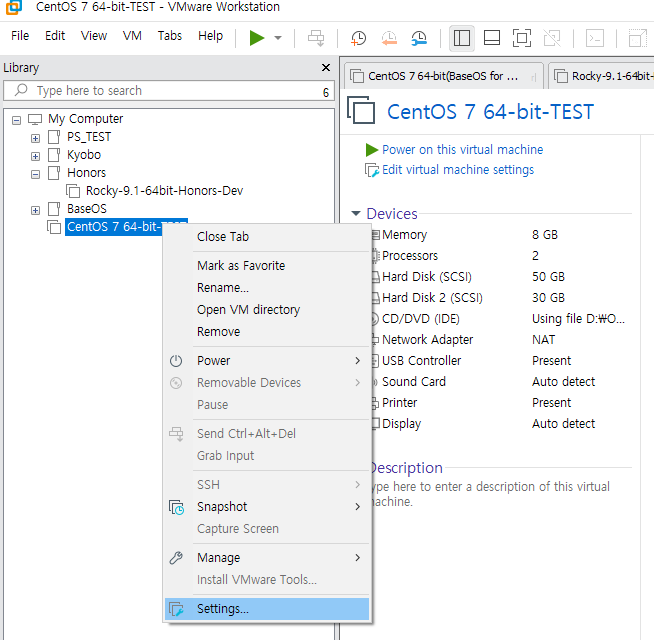Select Hard Disk (SCSI) device row
The height and width of the screenshot is (640, 654).
(502, 277)
